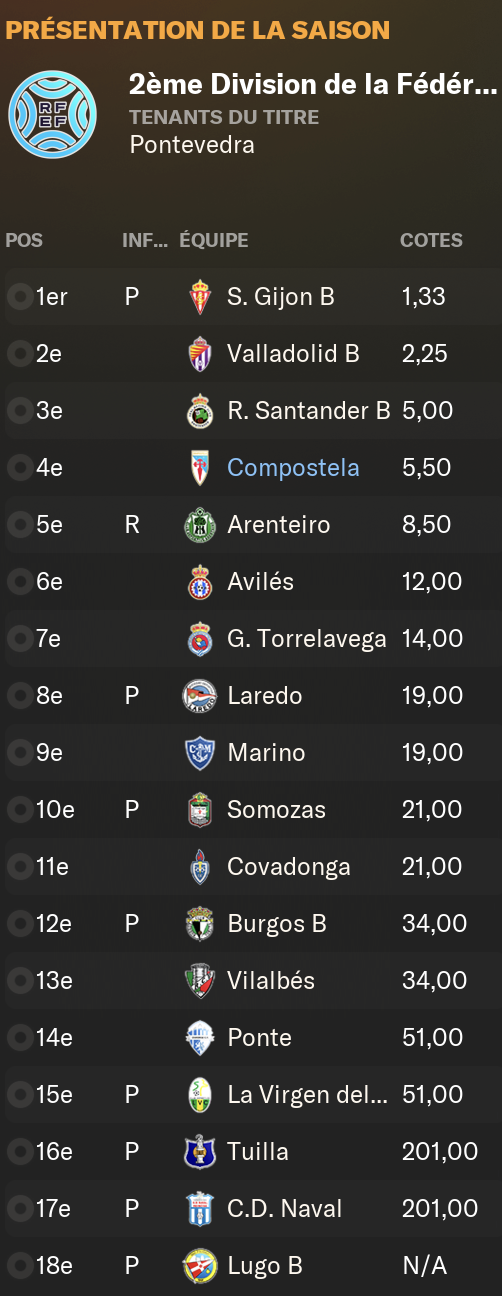
Task: Open the 2ème Division competition title
Action: point(313,85)
